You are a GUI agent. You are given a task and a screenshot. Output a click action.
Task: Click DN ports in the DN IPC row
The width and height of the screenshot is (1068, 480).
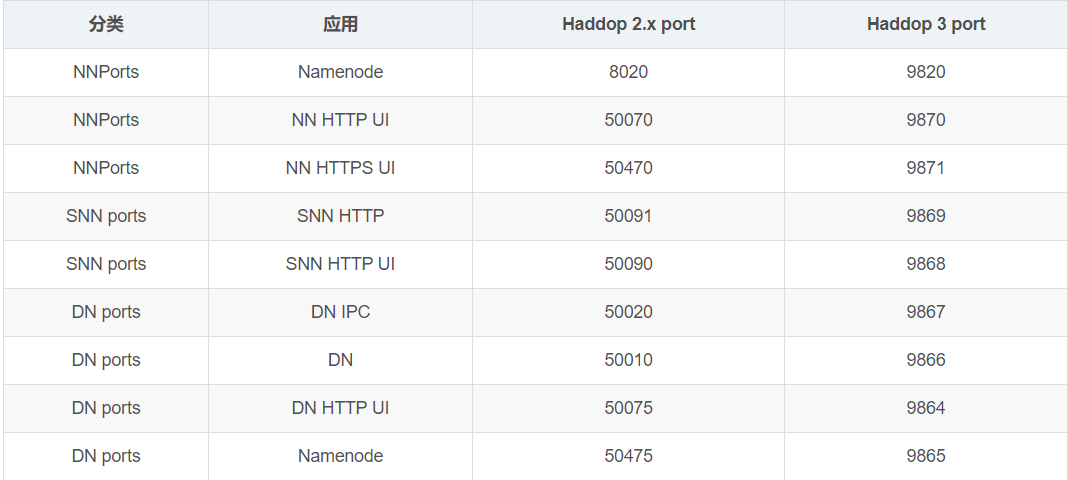tap(106, 312)
